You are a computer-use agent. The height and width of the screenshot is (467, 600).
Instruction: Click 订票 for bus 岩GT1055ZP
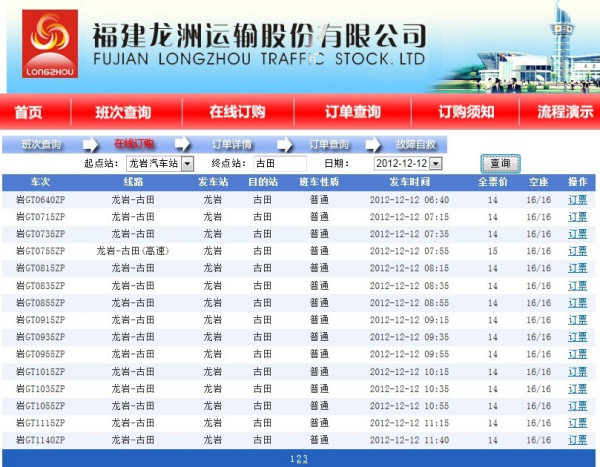(577, 406)
